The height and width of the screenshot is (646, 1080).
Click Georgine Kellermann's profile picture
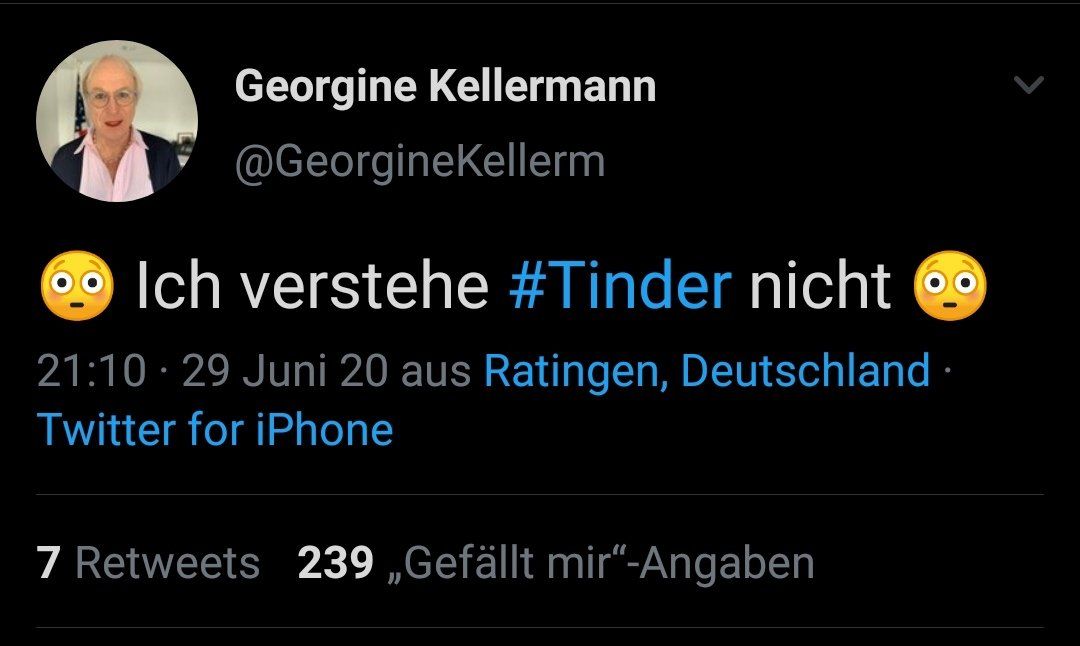tap(116, 121)
